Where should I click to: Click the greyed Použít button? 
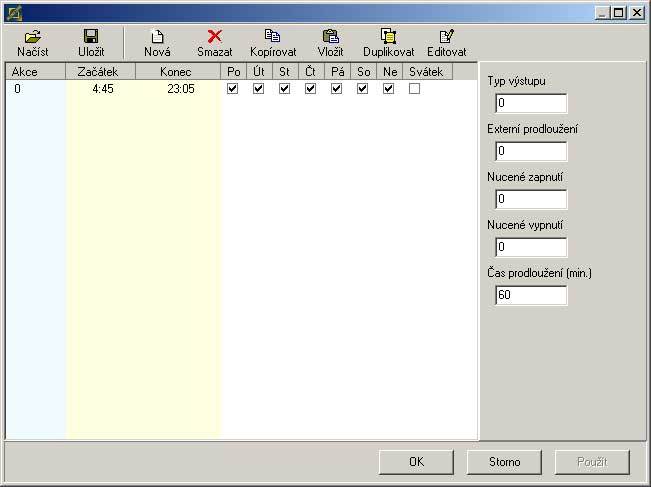tap(592, 462)
